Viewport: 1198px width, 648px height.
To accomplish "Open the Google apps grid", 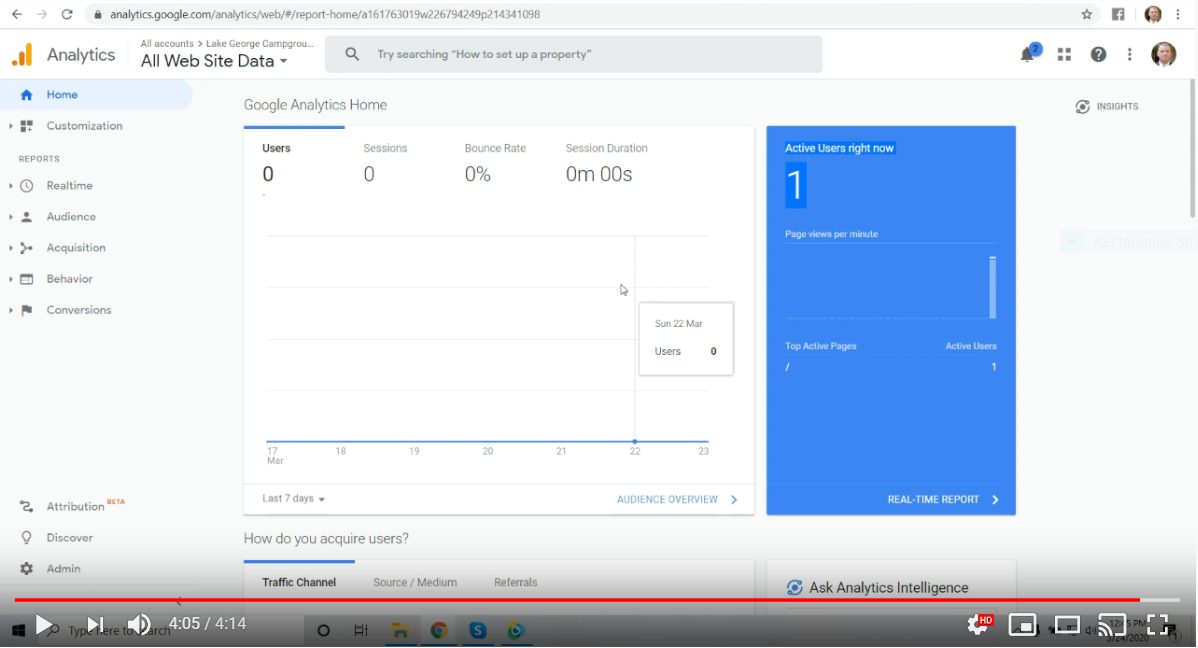I will (x=1064, y=54).
